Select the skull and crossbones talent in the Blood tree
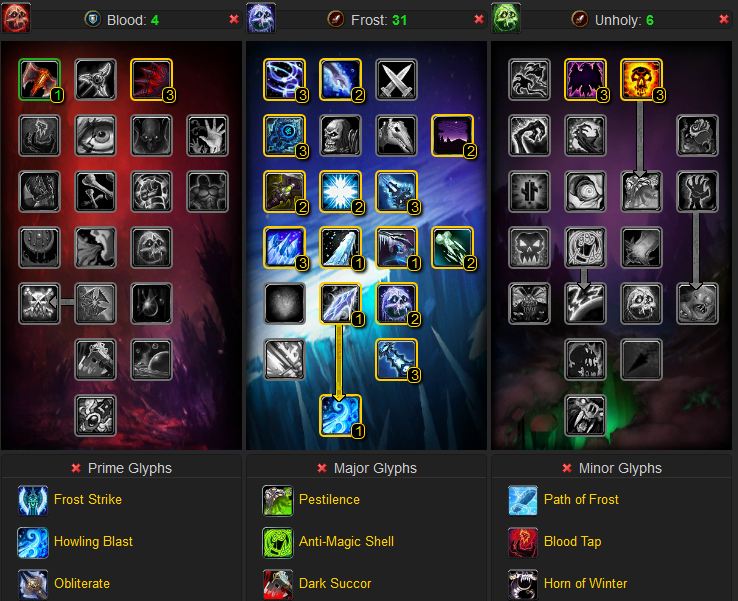This screenshot has height=601, width=738. [40, 303]
